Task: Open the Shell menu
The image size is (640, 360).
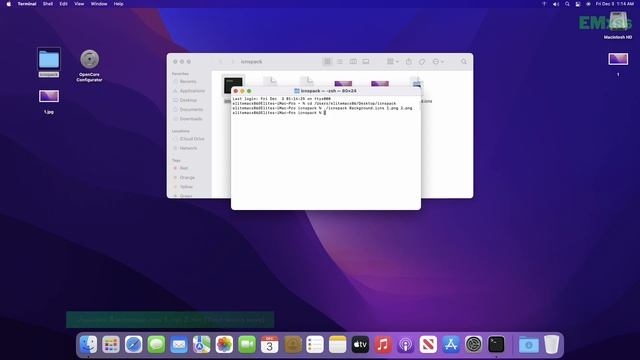Action: click(x=48, y=4)
